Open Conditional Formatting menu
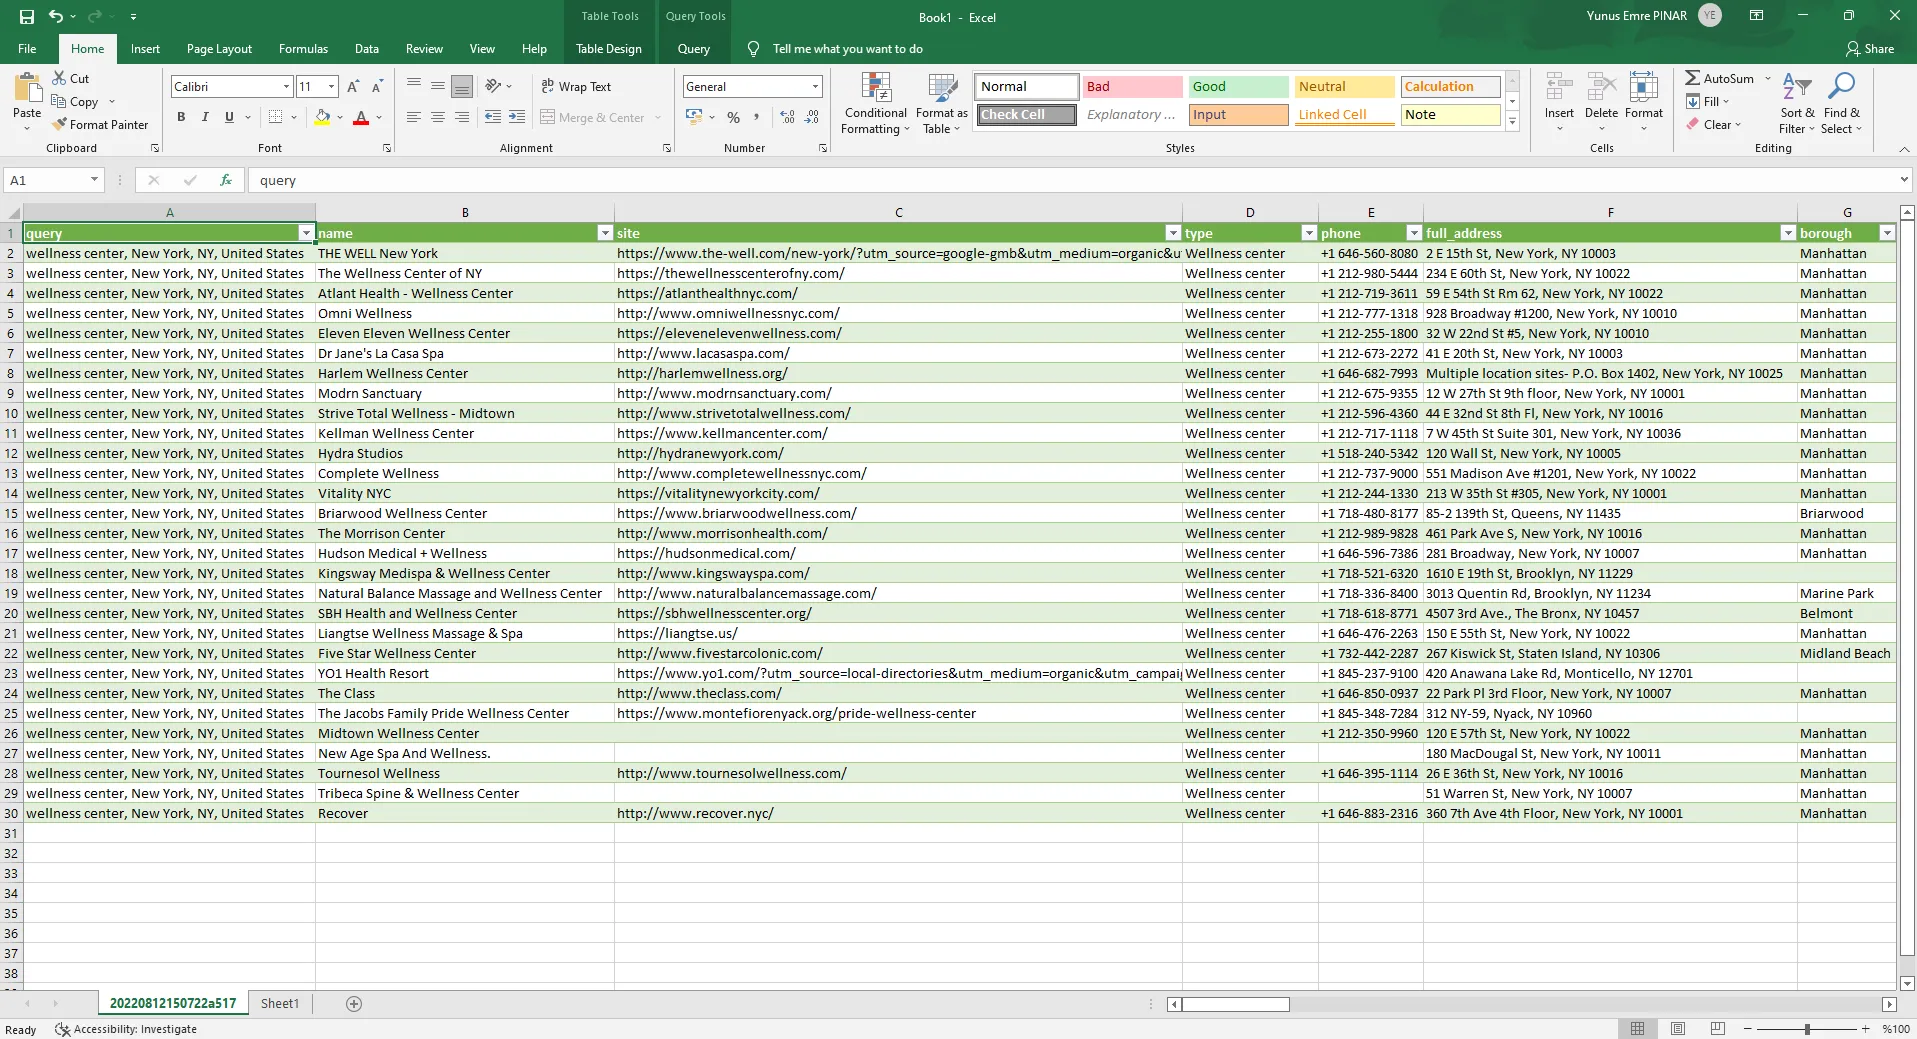 pyautogui.click(x=875, y=104)
